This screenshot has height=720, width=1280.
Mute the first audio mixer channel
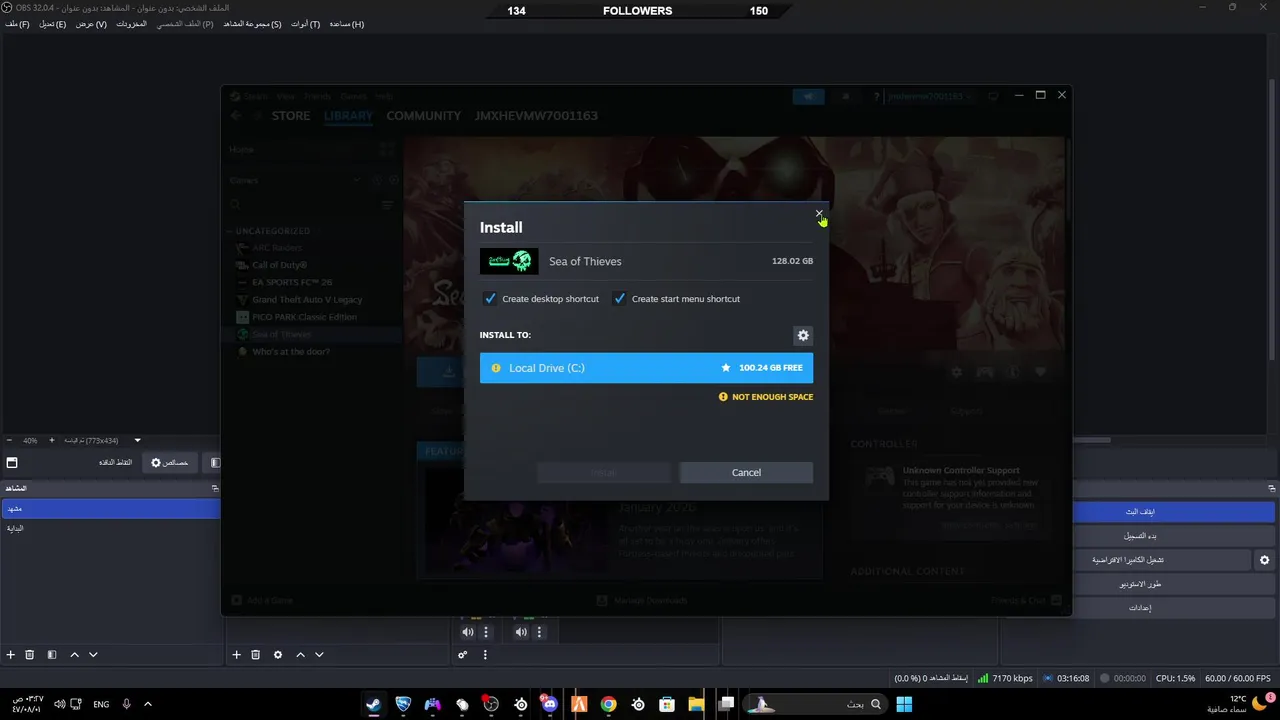tap(468, 632)
